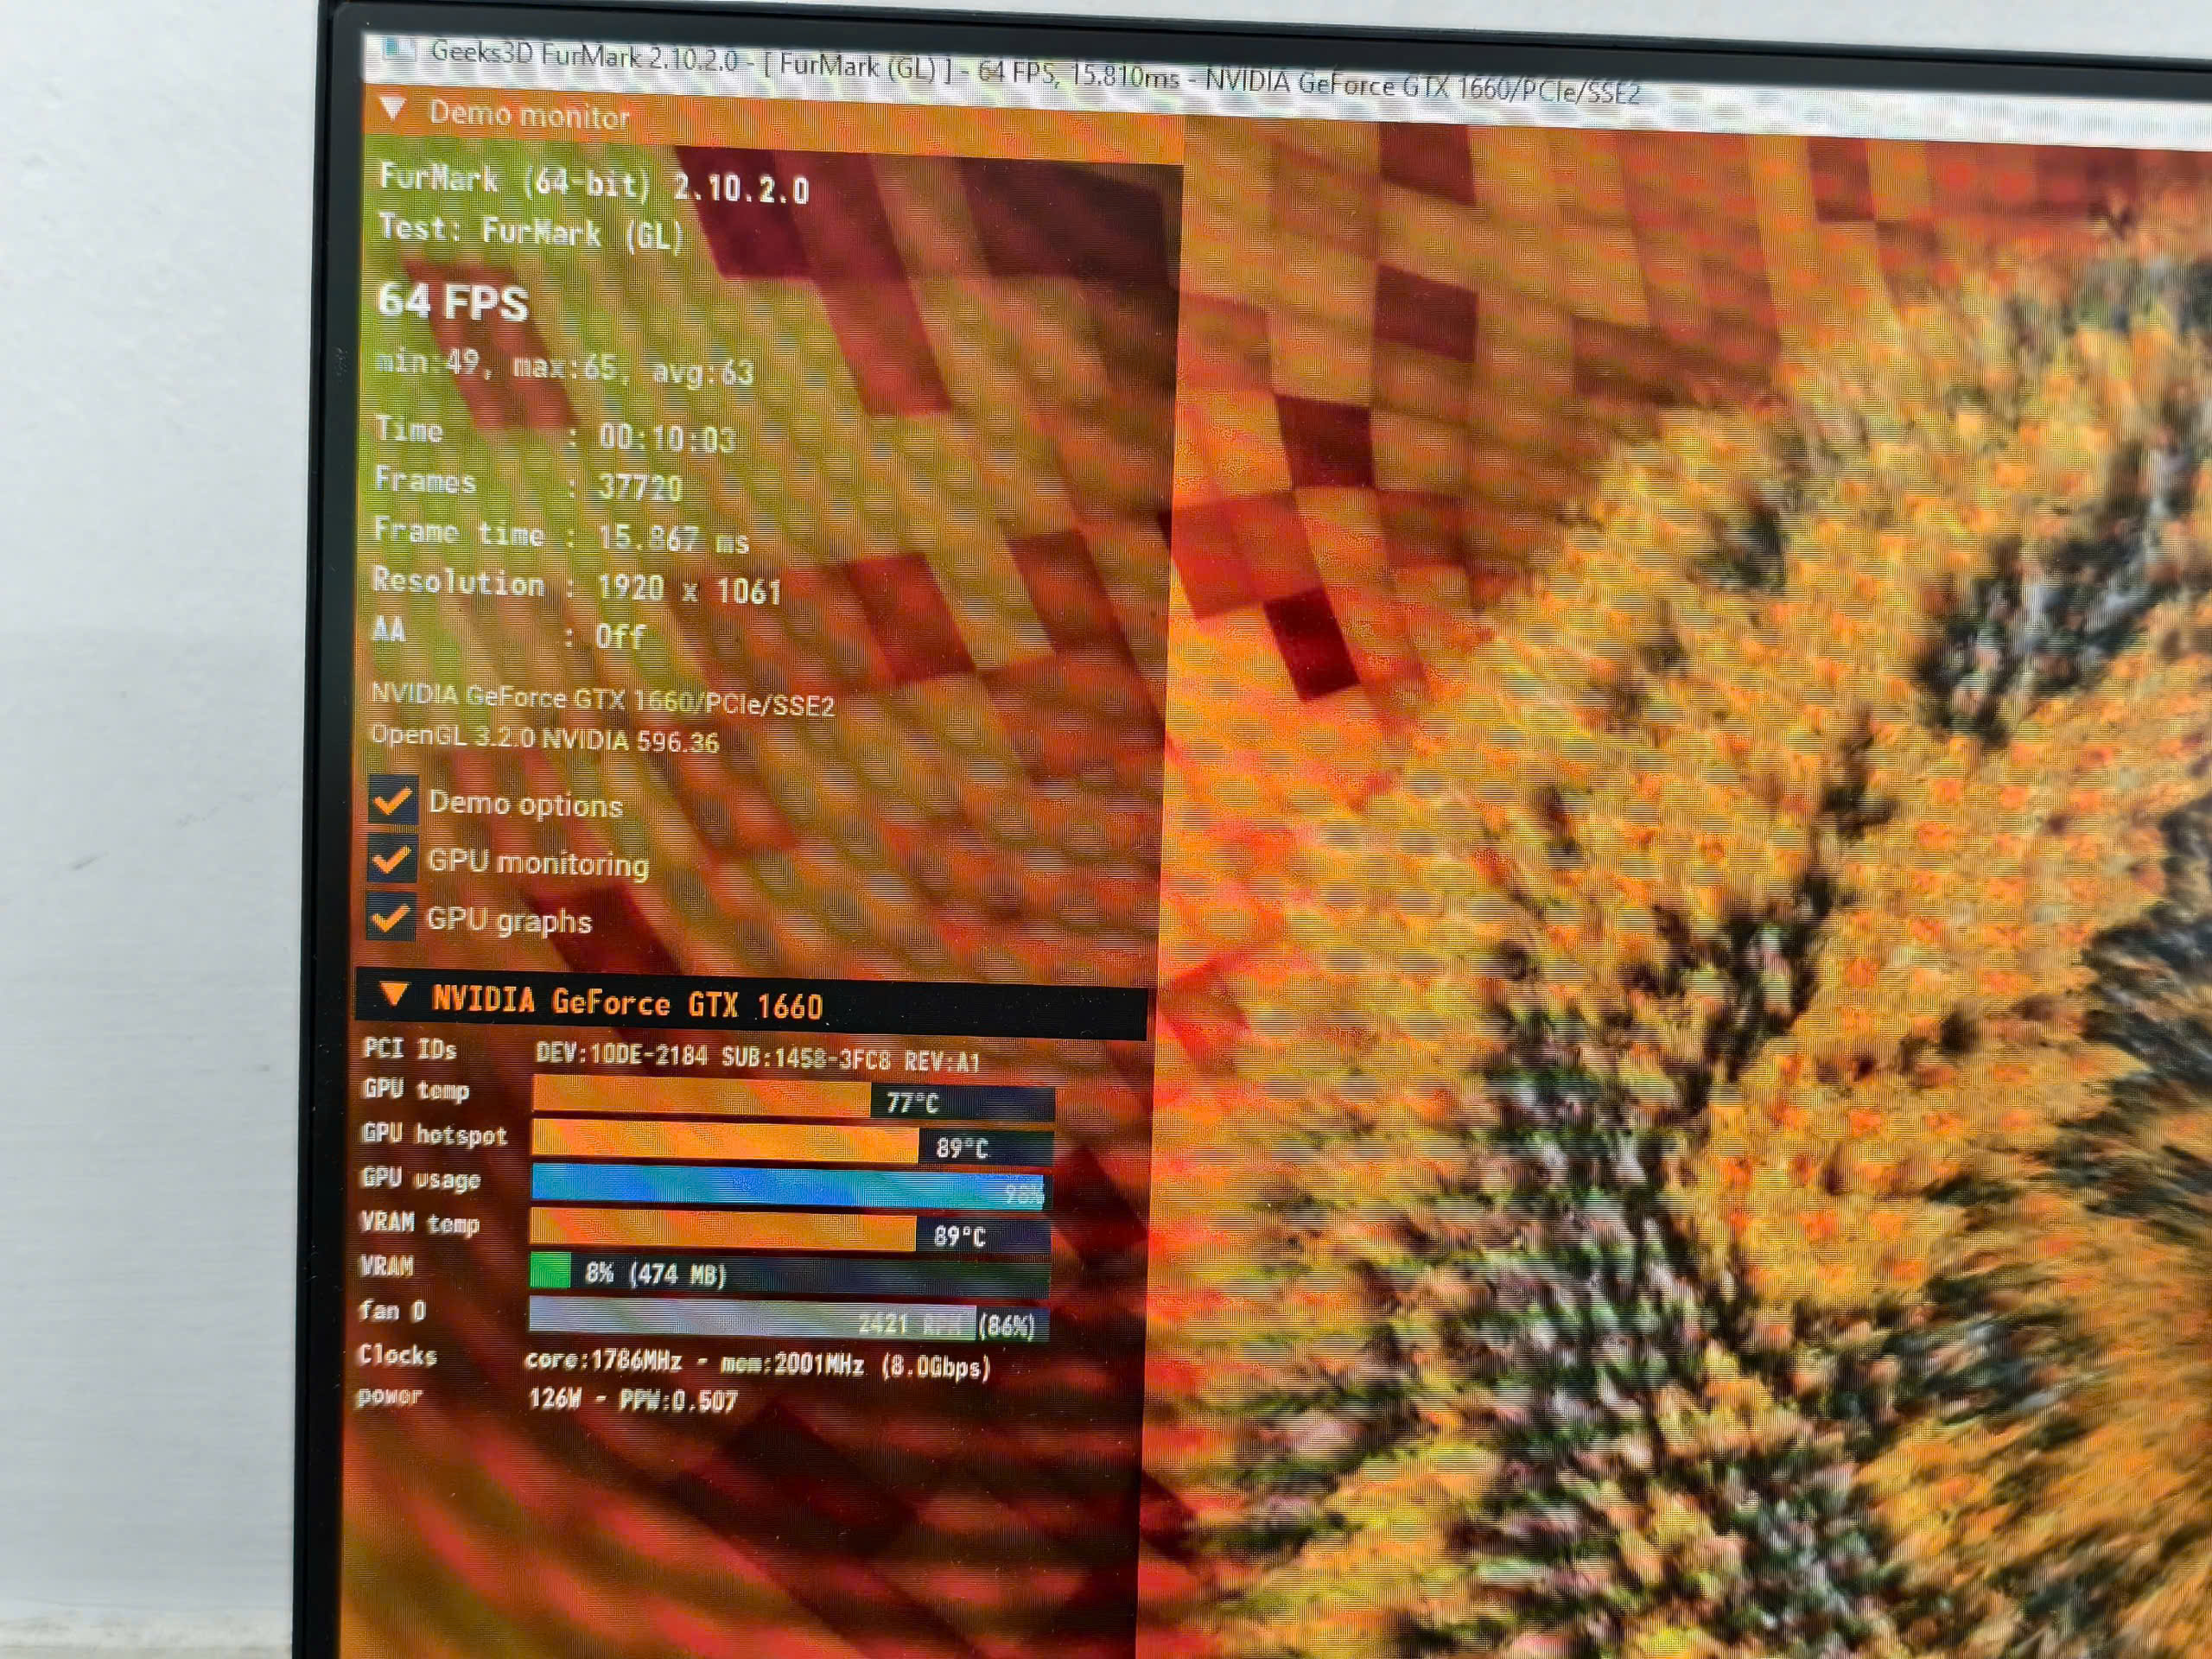Click the Frame time value '15.867 ms'
Image resolution: width=2212 pixels, height=1659 pixels.
pos(673,539)
